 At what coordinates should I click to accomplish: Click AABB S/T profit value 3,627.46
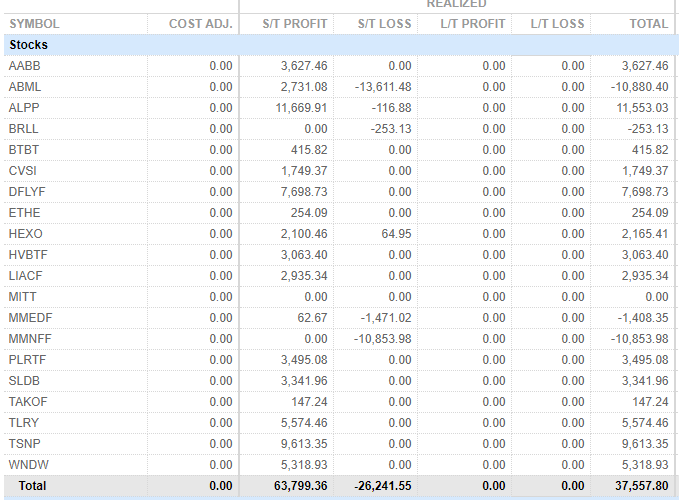304,66
